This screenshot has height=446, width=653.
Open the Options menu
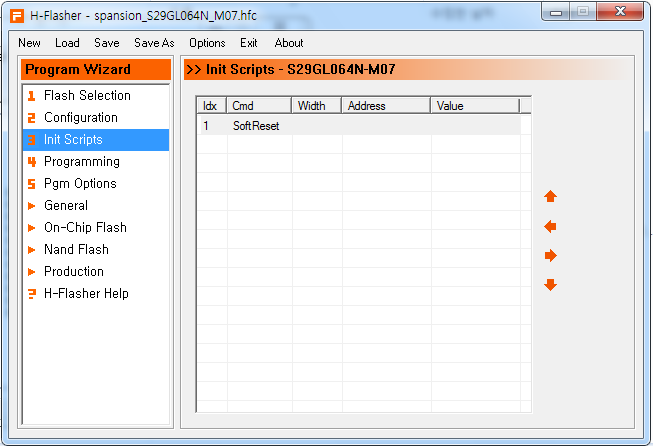[207, 43]
